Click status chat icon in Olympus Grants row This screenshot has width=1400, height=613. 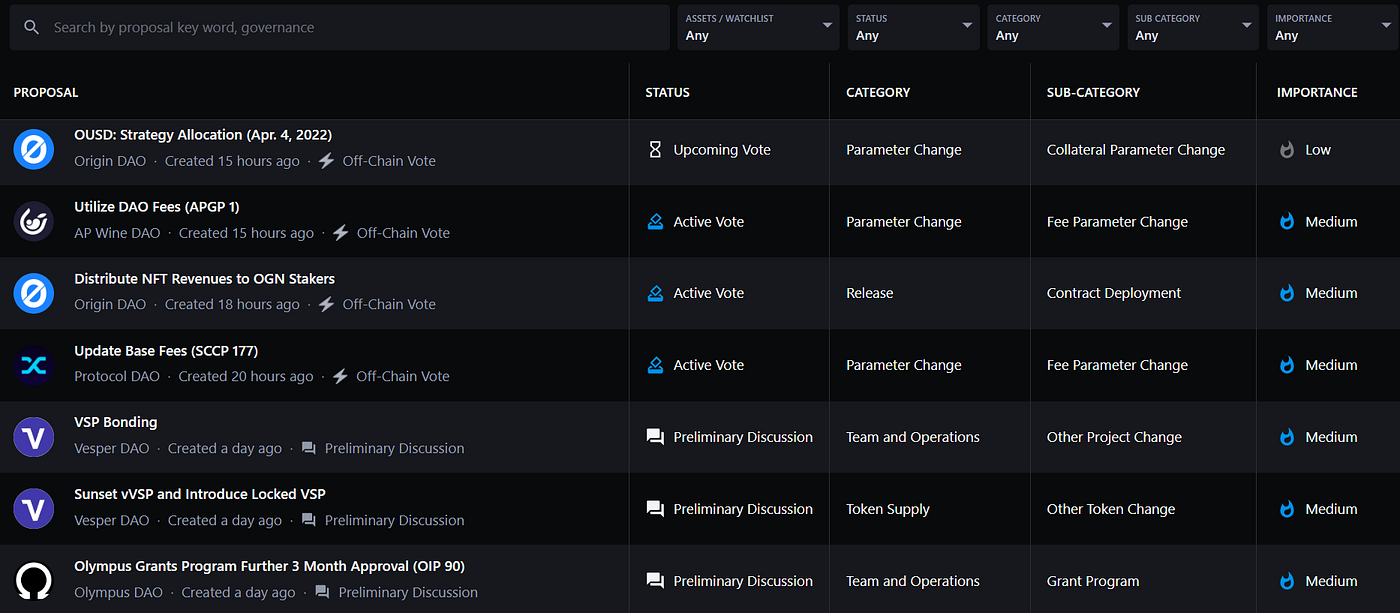[x=655, y=581]
